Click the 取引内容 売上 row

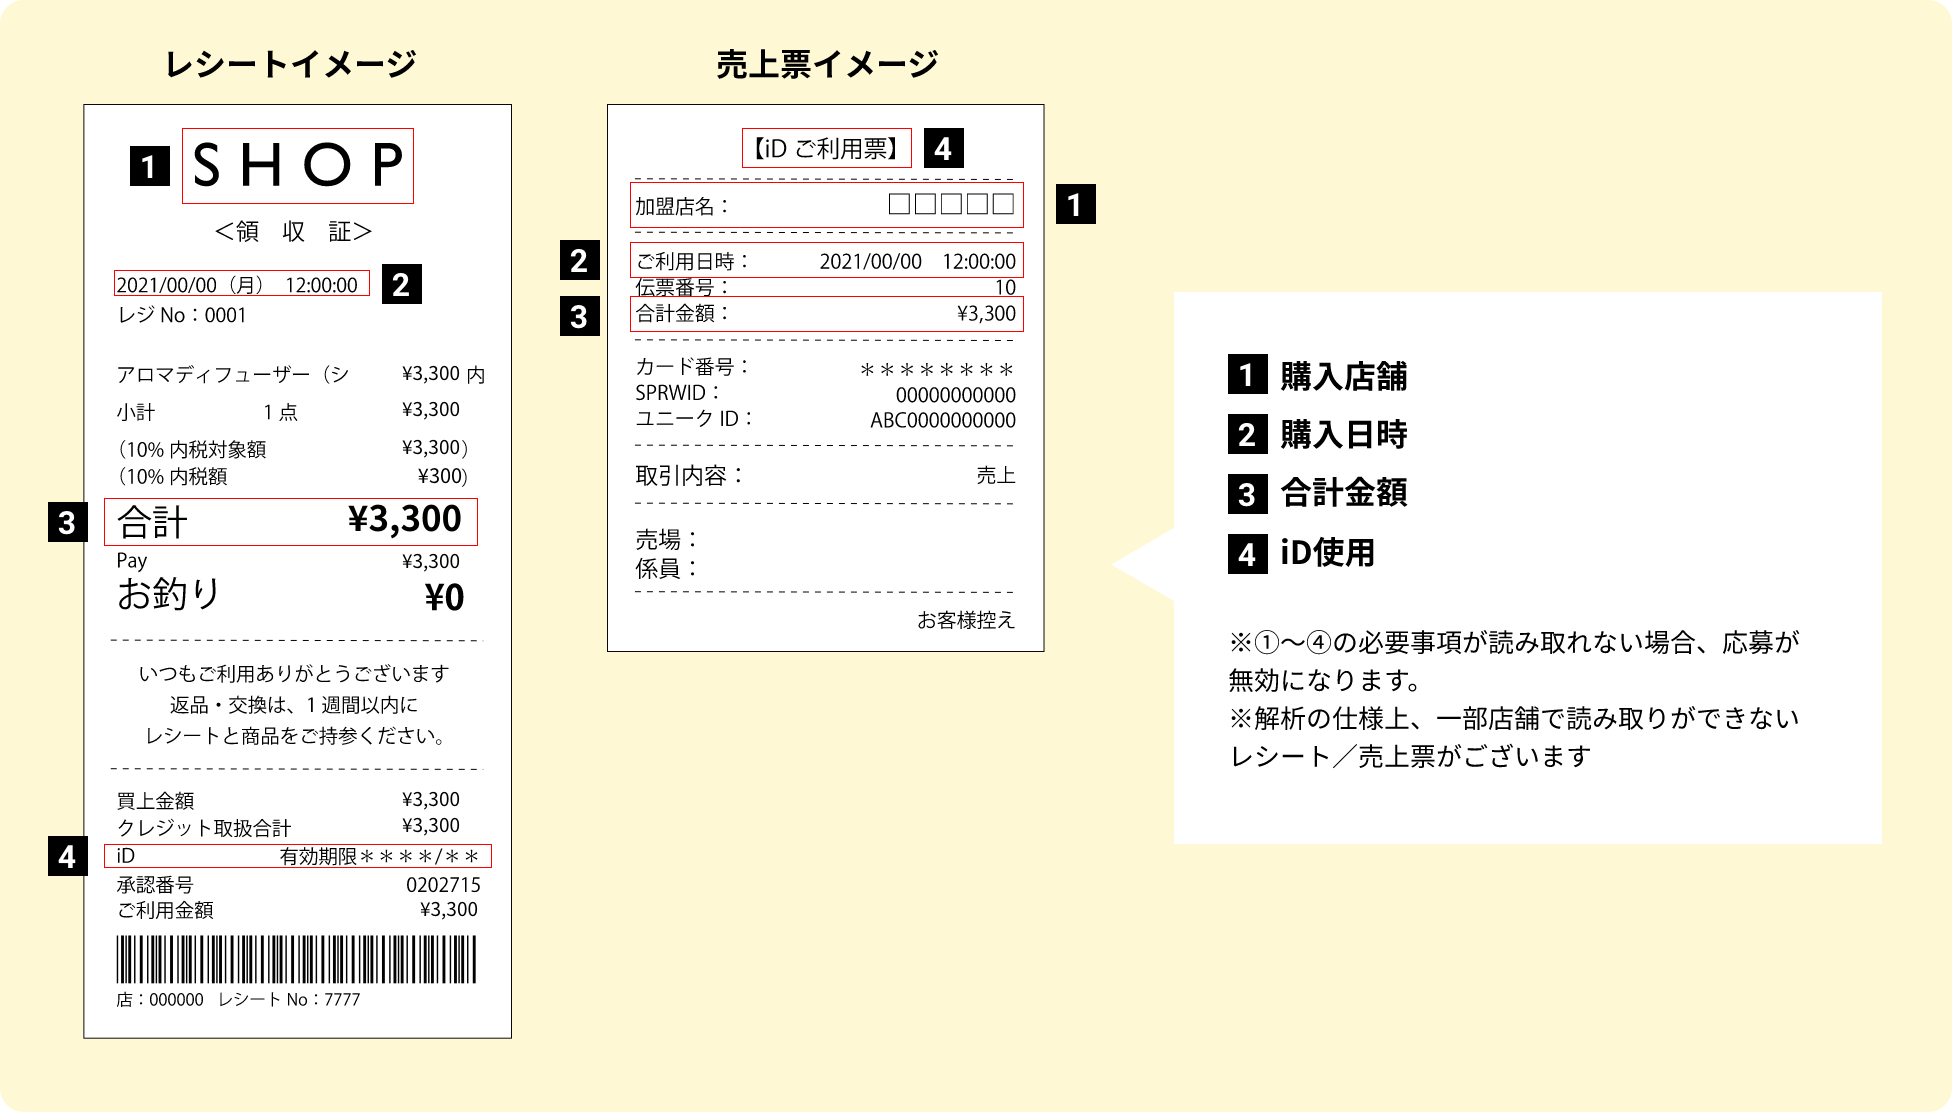point(826,475)
